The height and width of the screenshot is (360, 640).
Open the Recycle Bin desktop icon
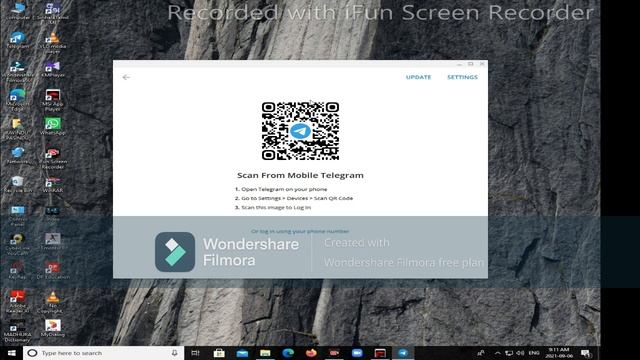click(18, 184)
